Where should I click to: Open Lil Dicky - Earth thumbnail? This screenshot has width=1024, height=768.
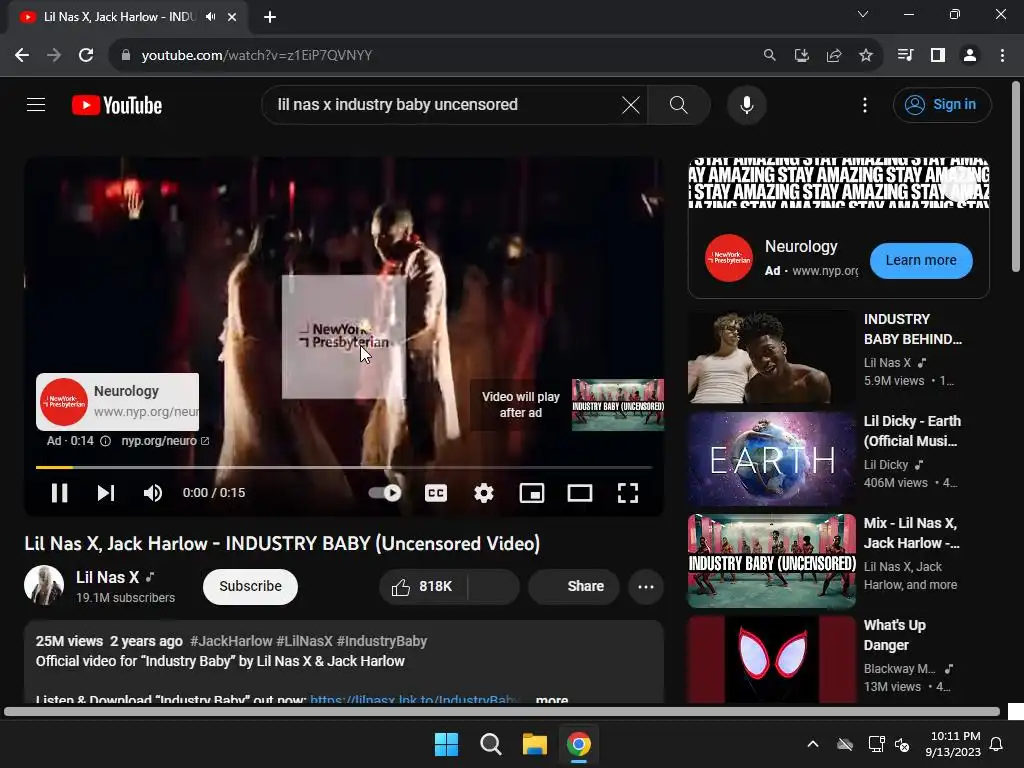772,459
